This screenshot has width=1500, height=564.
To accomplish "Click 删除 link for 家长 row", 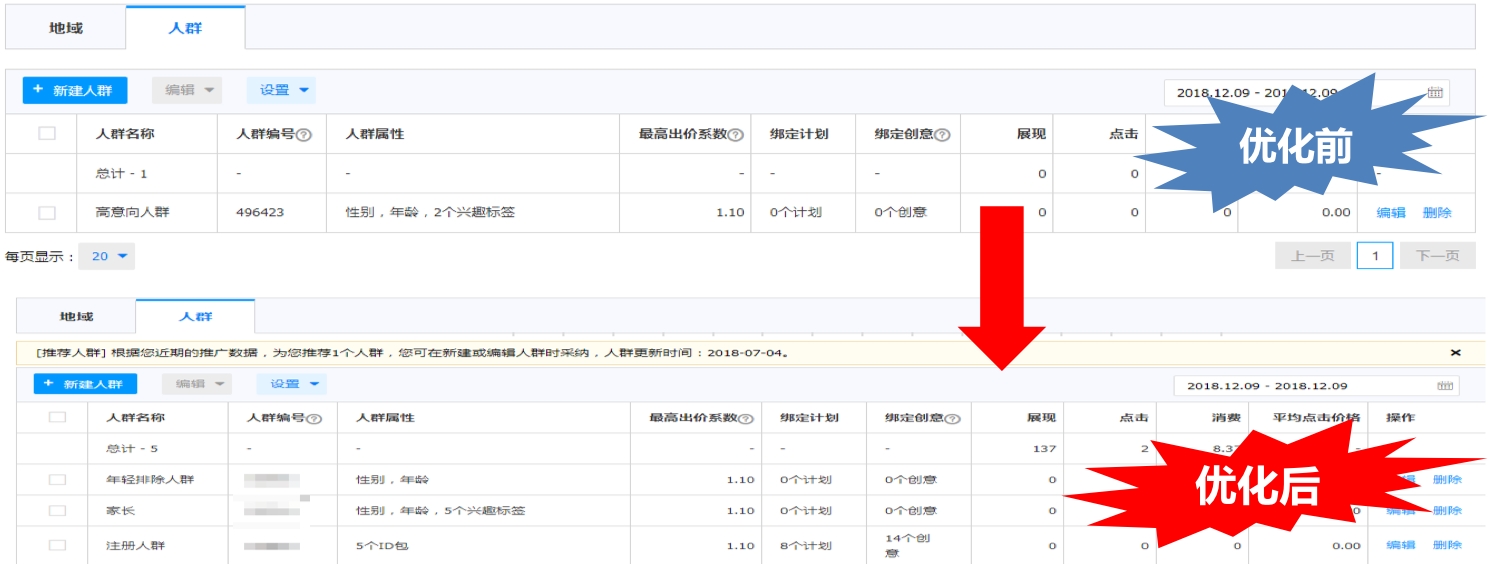I will [x=1447, y=510].
